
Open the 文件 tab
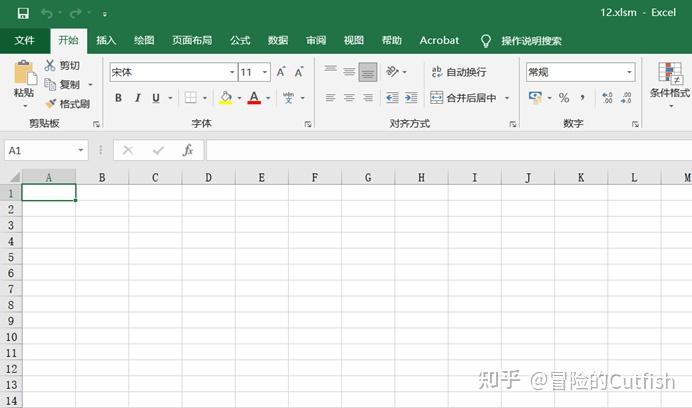[24, 41]
